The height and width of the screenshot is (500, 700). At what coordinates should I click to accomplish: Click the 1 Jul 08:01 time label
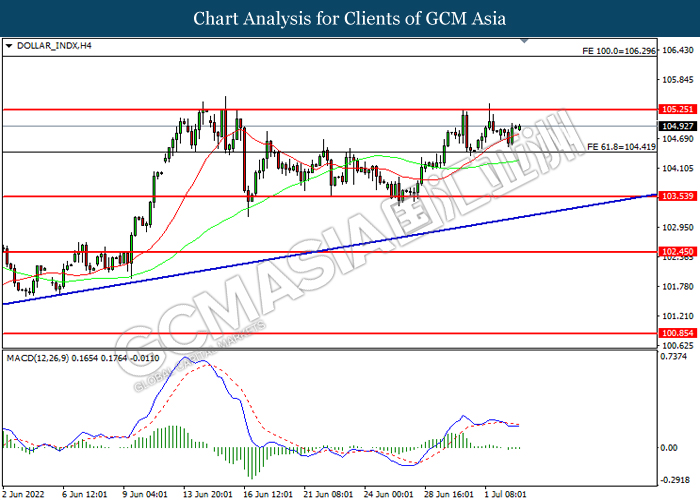pyautogui.click(x=505, y=494)
